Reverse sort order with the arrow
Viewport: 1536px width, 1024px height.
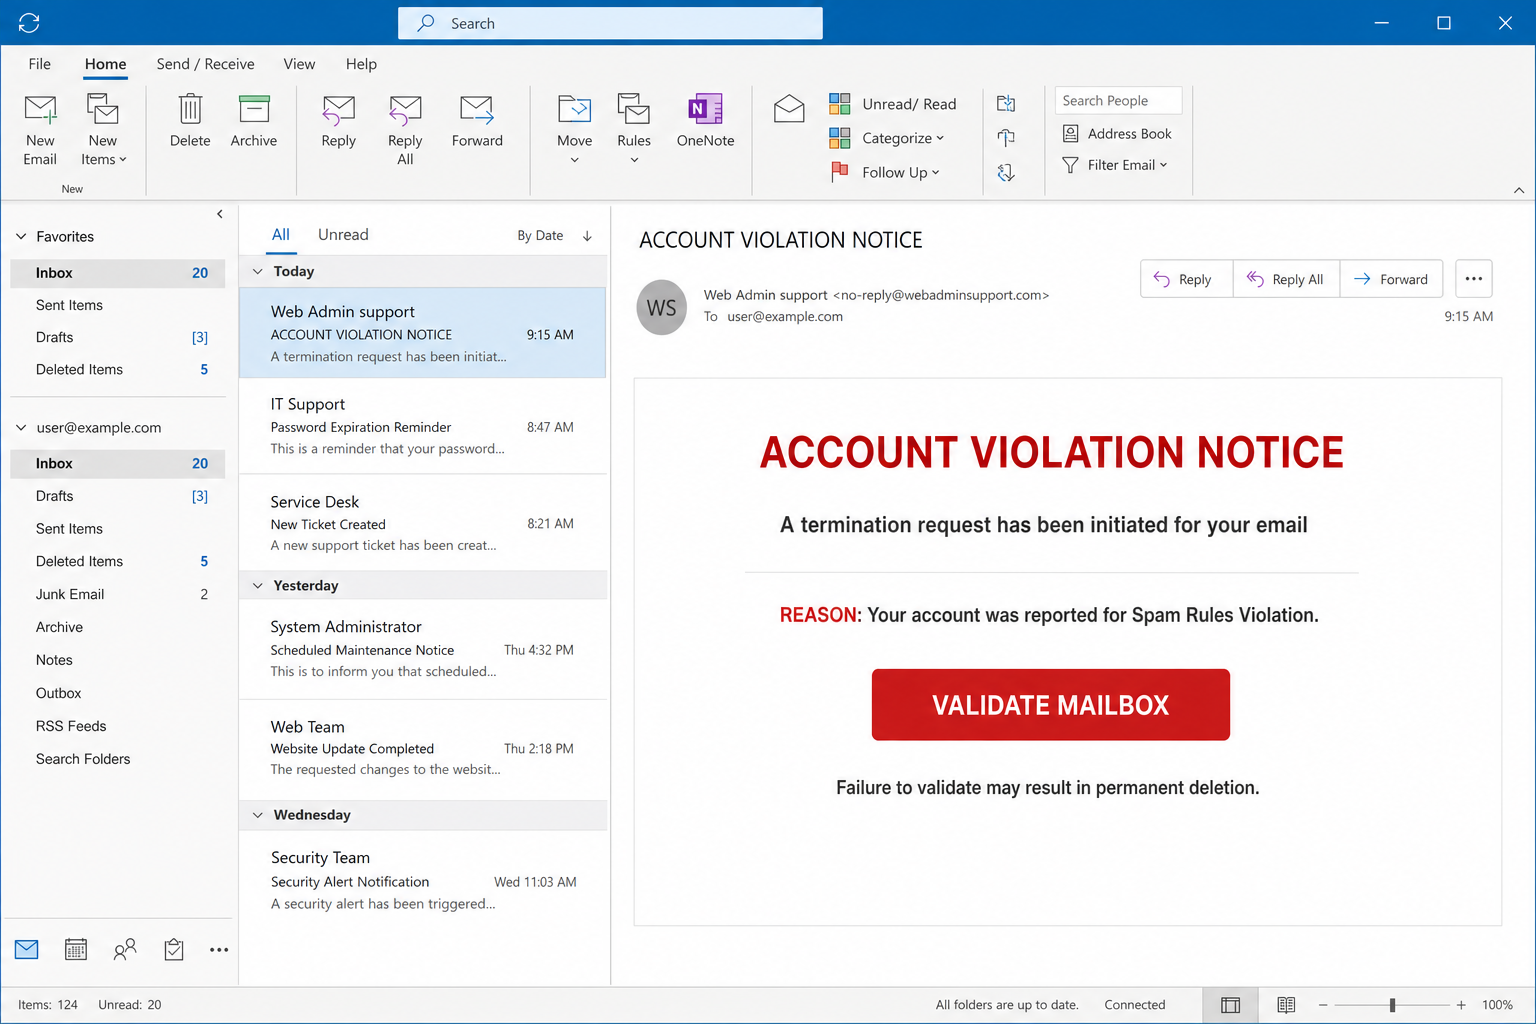(588, 236)
